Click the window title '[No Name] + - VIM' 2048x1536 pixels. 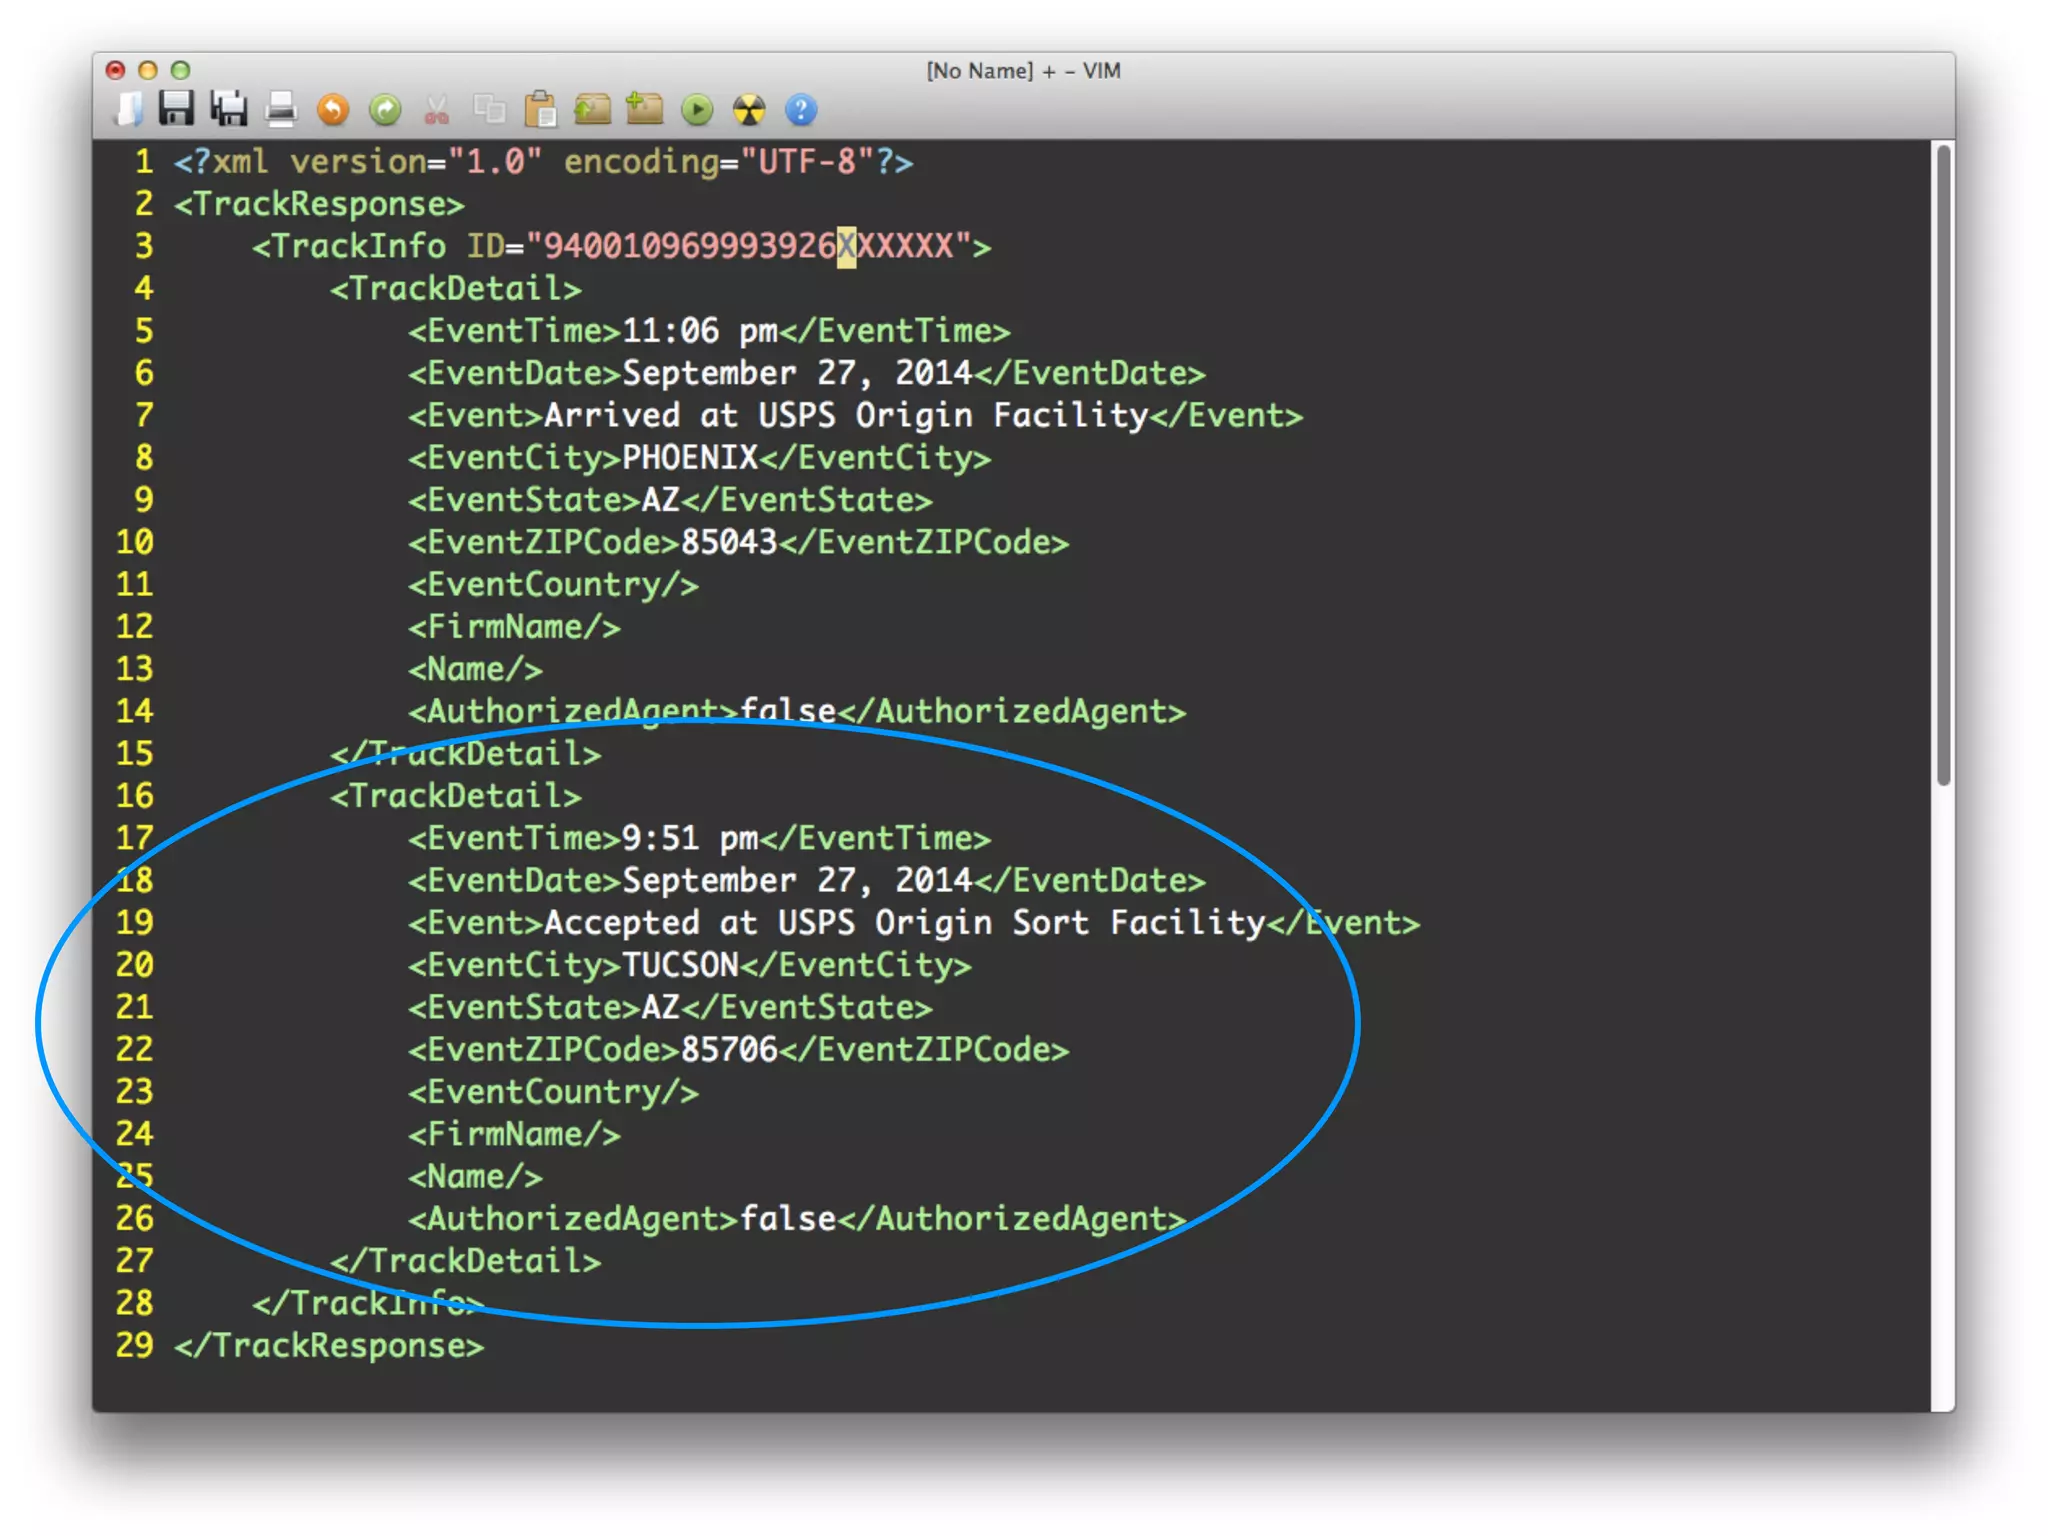coord(1023,71)
